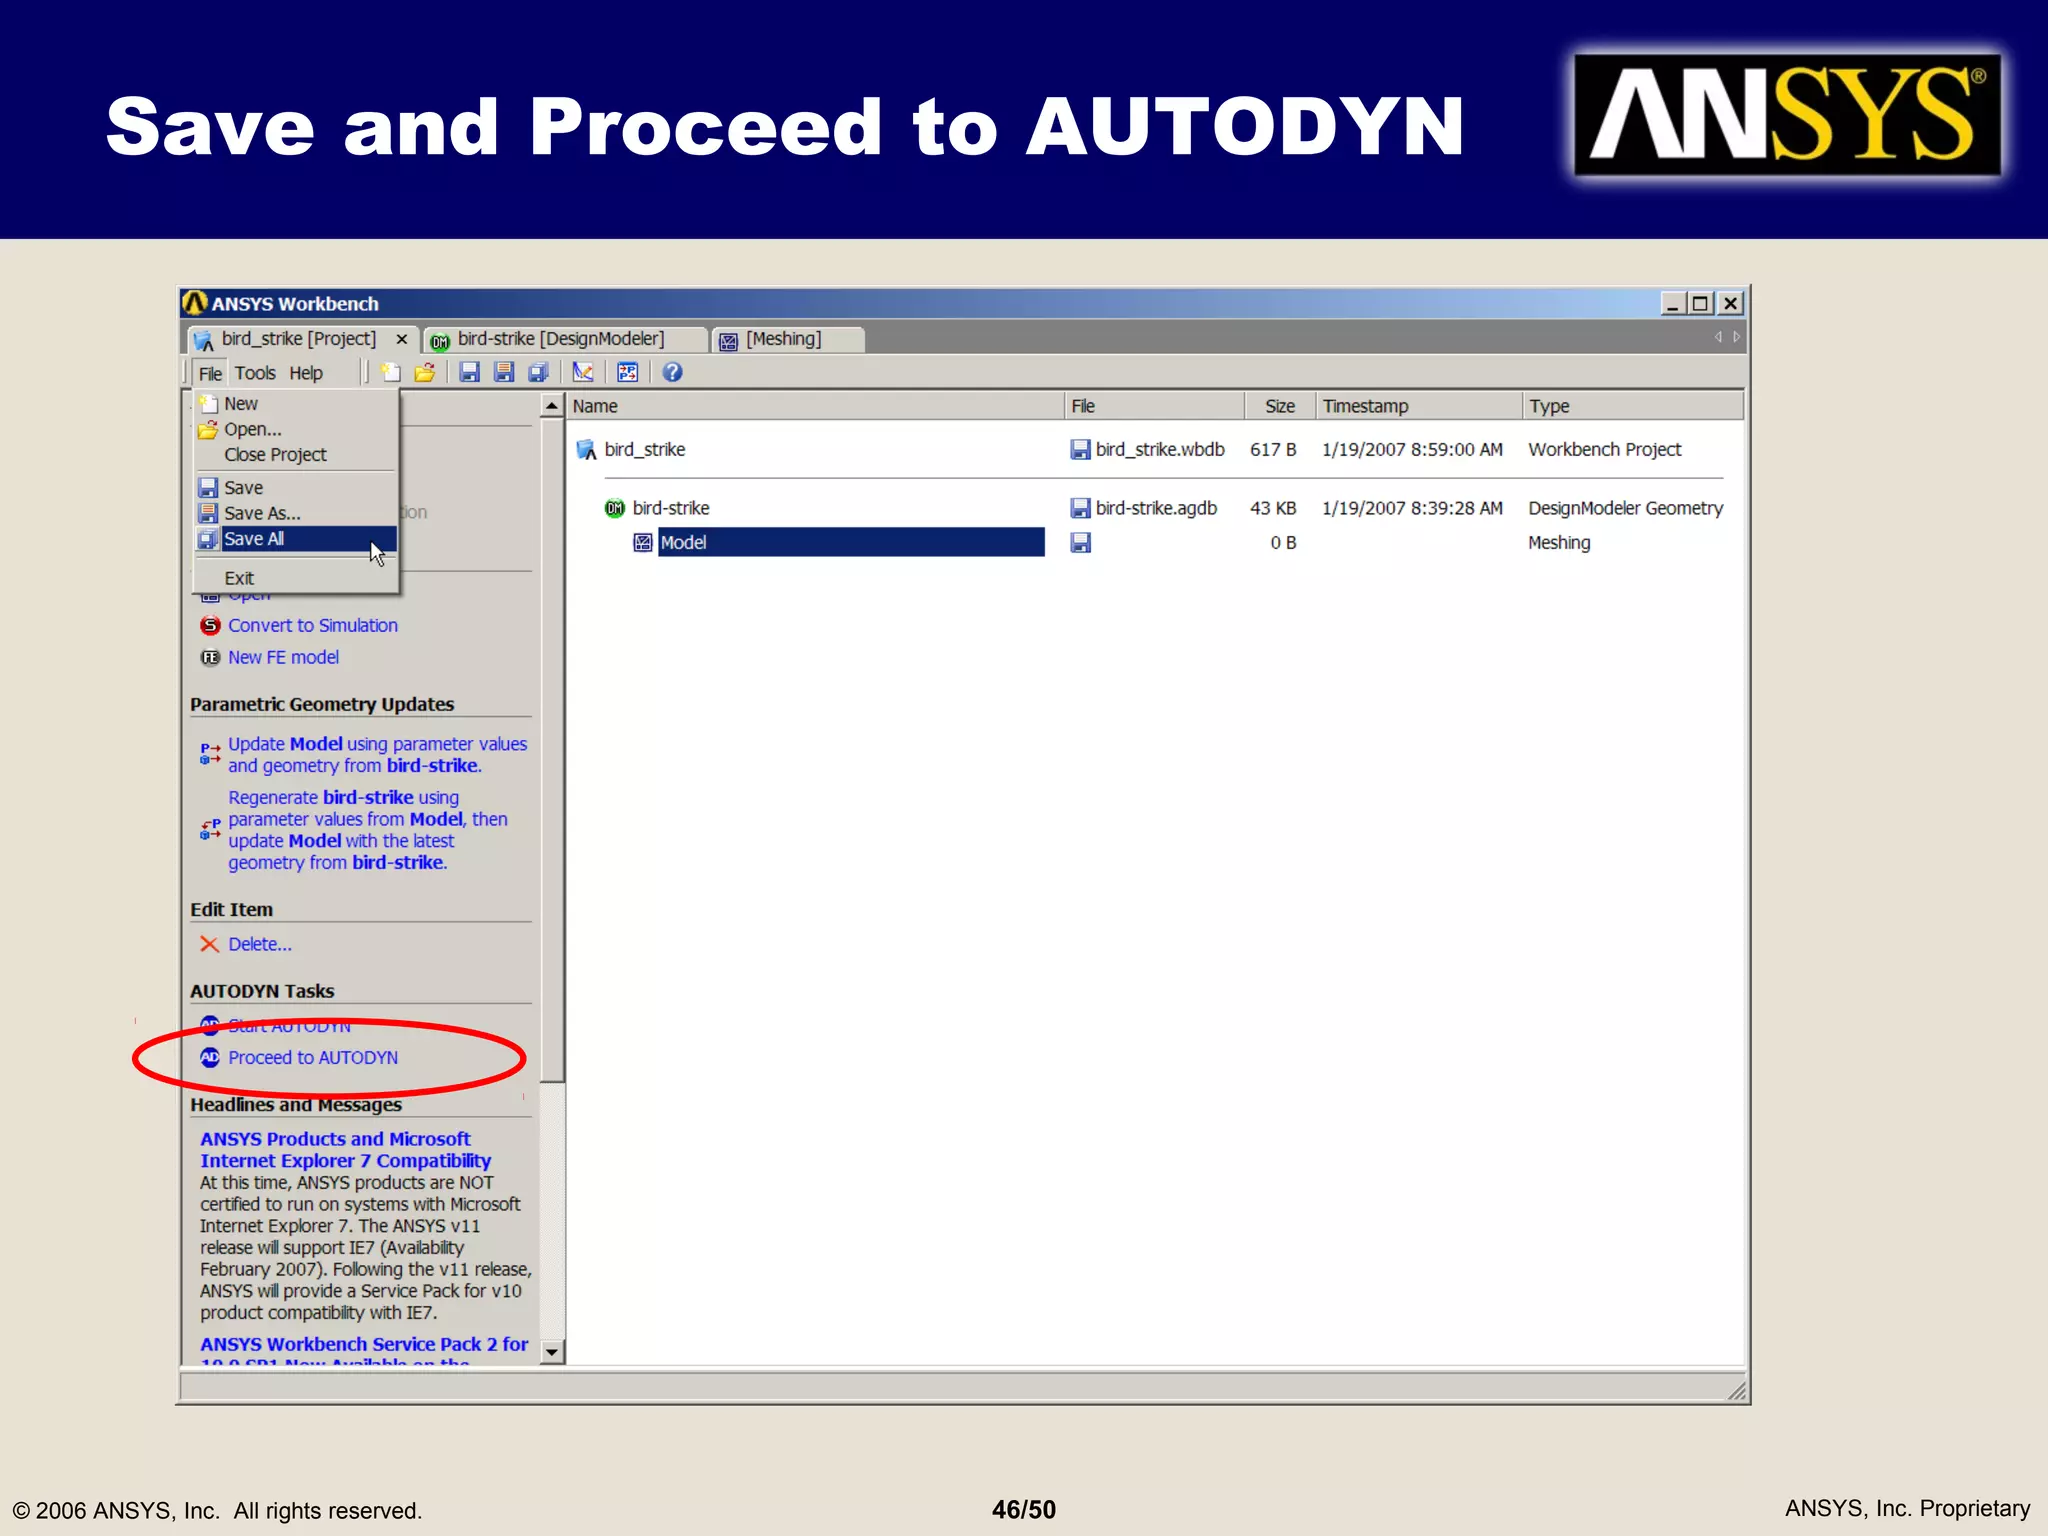Click the bird_strike.wbdb file name

[x=1160, y=450]
